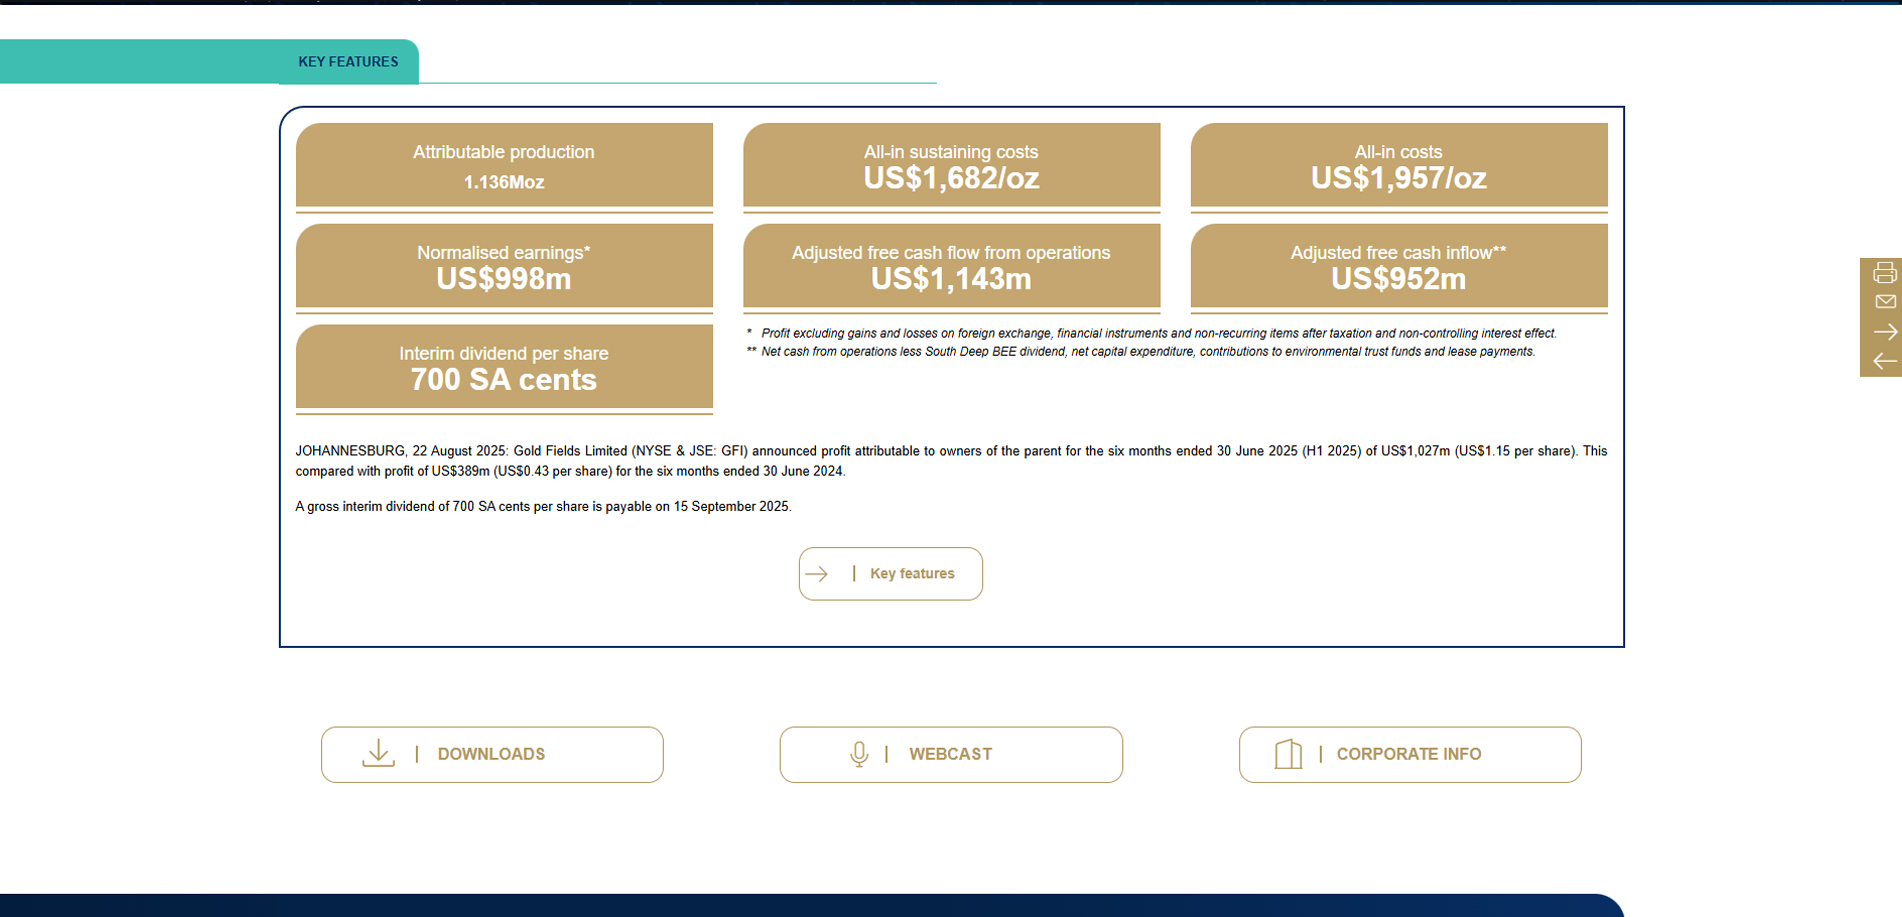The height and width of the screenshot is (917, 1902).
Task: Open the WEBCAST button
Action: [951, 755]
